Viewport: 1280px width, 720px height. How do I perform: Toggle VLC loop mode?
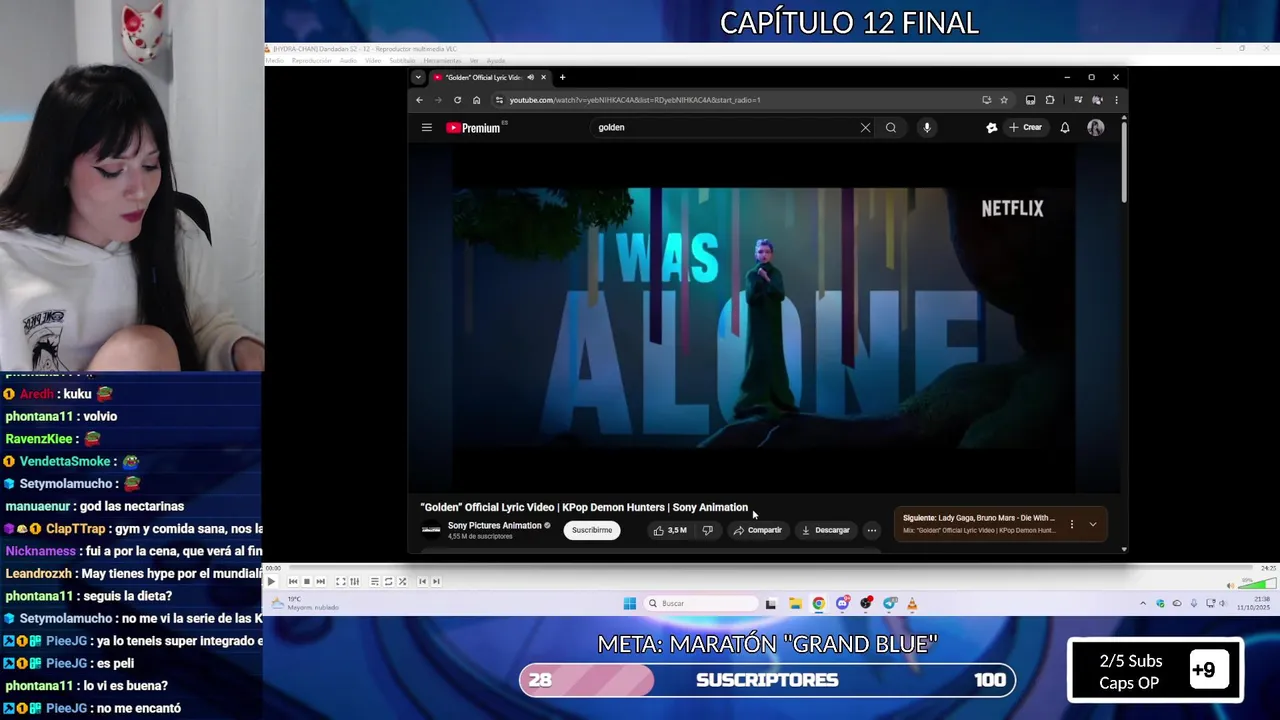389,581
